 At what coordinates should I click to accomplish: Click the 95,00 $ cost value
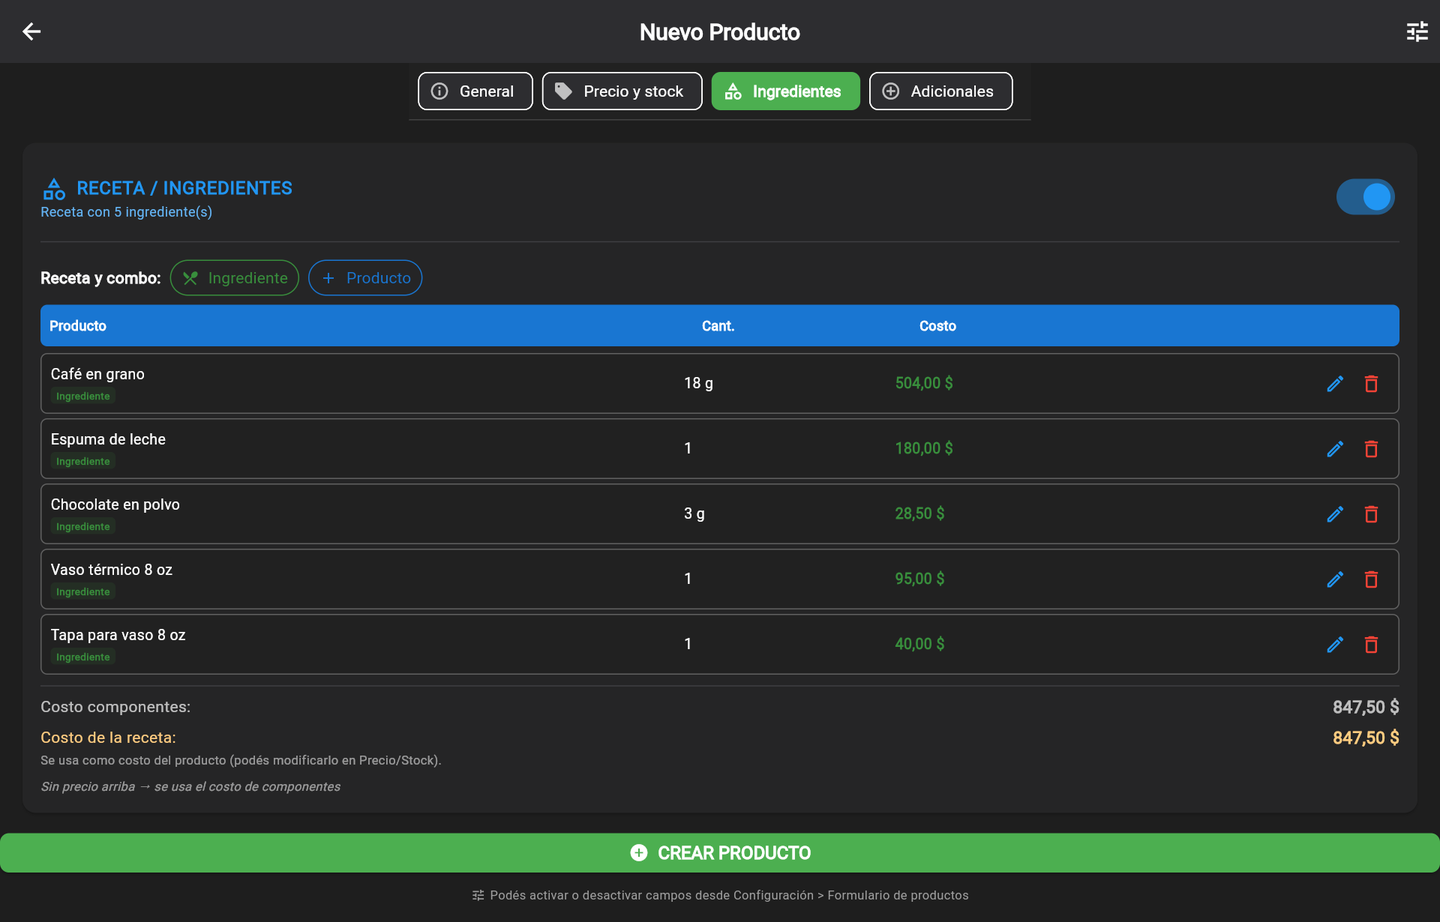pos(920,578)
